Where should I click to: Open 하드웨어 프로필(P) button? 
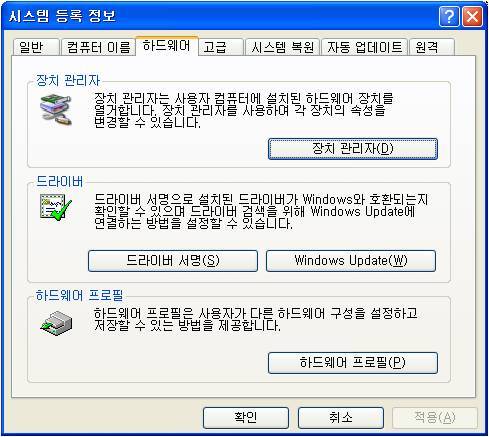click(353, 363)
